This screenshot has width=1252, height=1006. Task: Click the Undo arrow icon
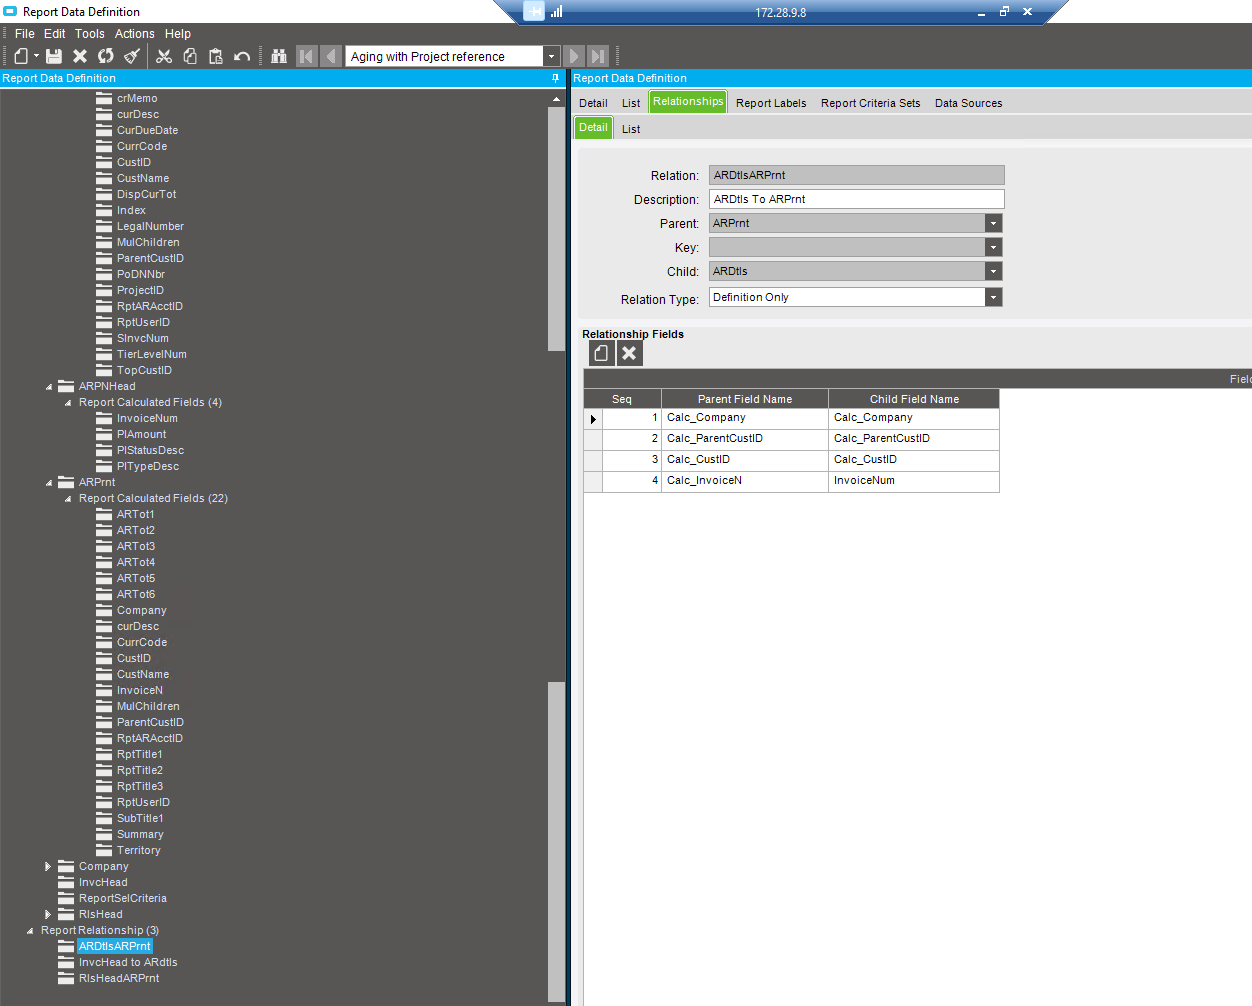(x=242, y=56)
